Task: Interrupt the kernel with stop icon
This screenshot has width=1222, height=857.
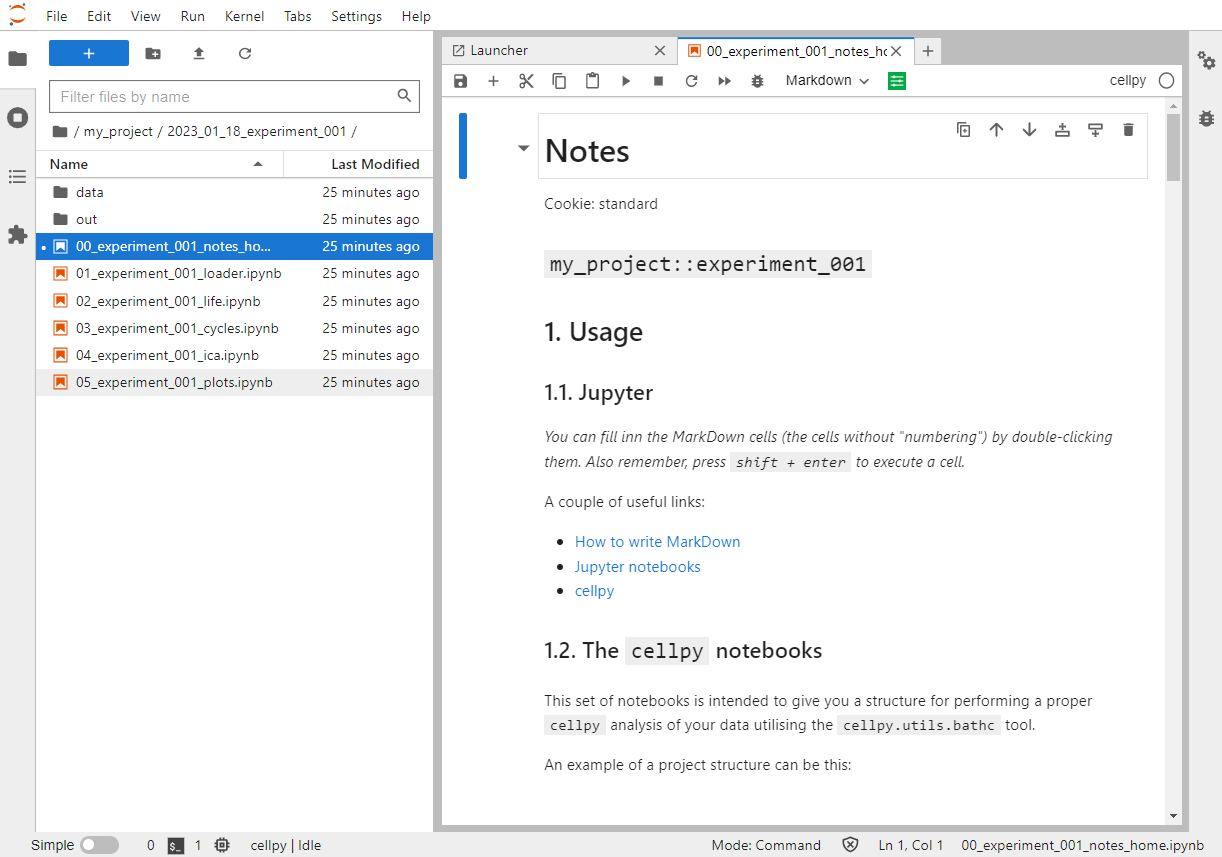Action: 658,81
